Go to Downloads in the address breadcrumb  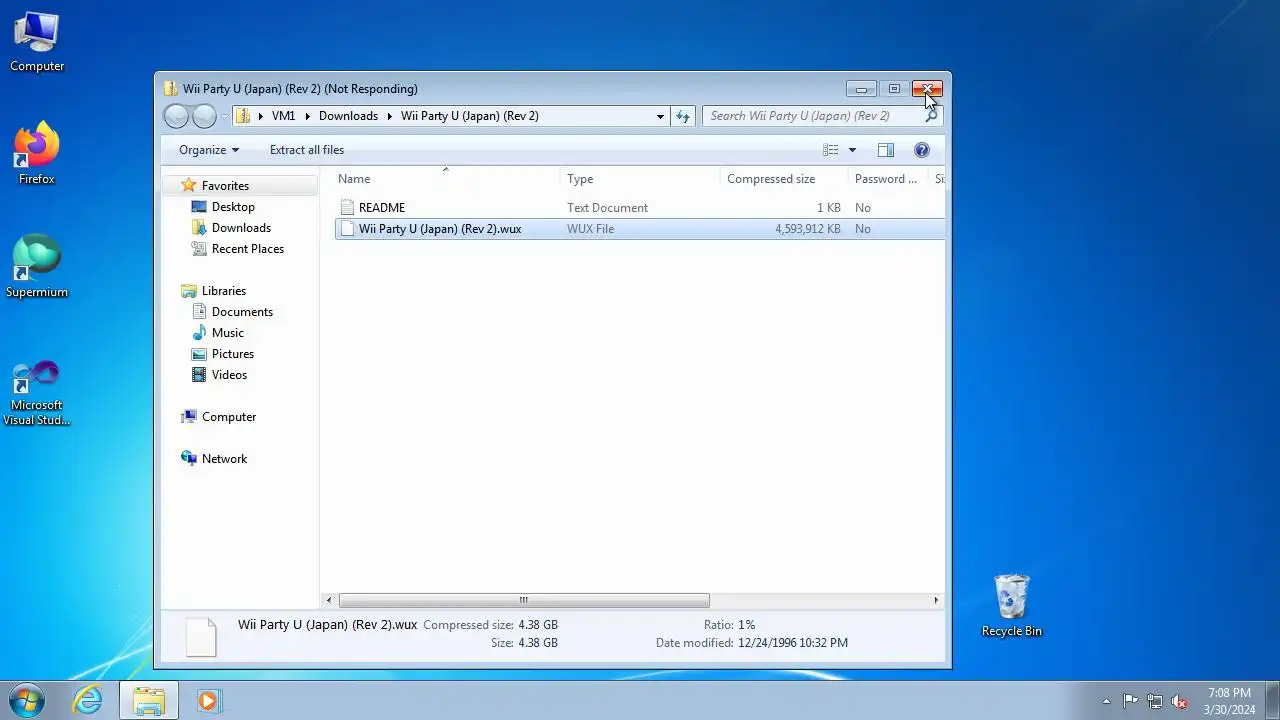[348, 116]
